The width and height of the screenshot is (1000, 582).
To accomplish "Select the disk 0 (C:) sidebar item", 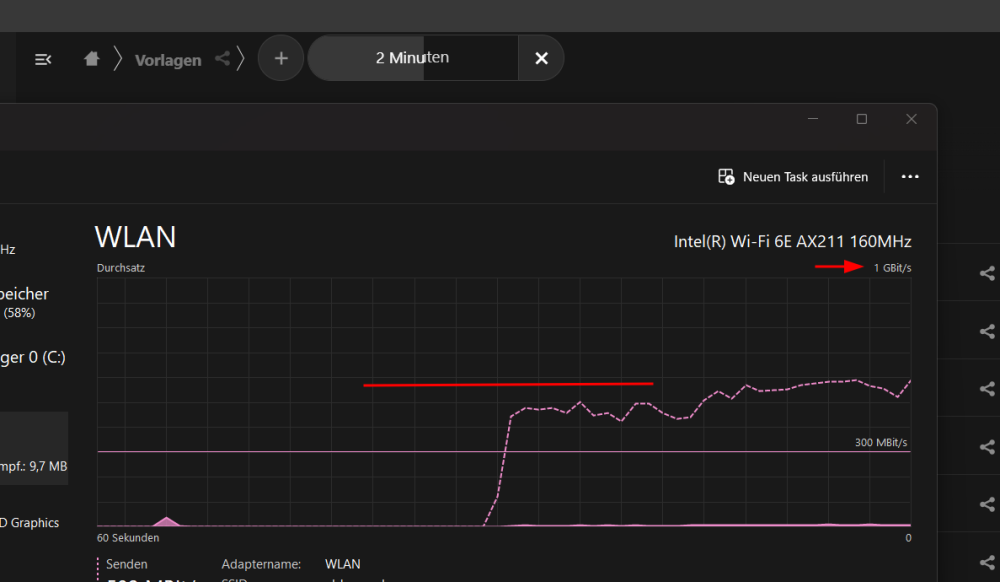I will pos(34,358).
